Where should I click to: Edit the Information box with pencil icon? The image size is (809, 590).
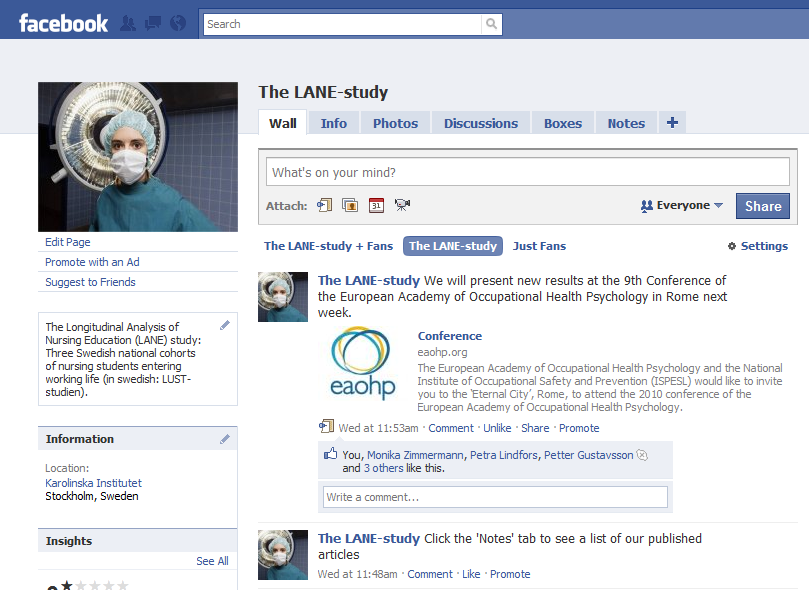(224, 439)
